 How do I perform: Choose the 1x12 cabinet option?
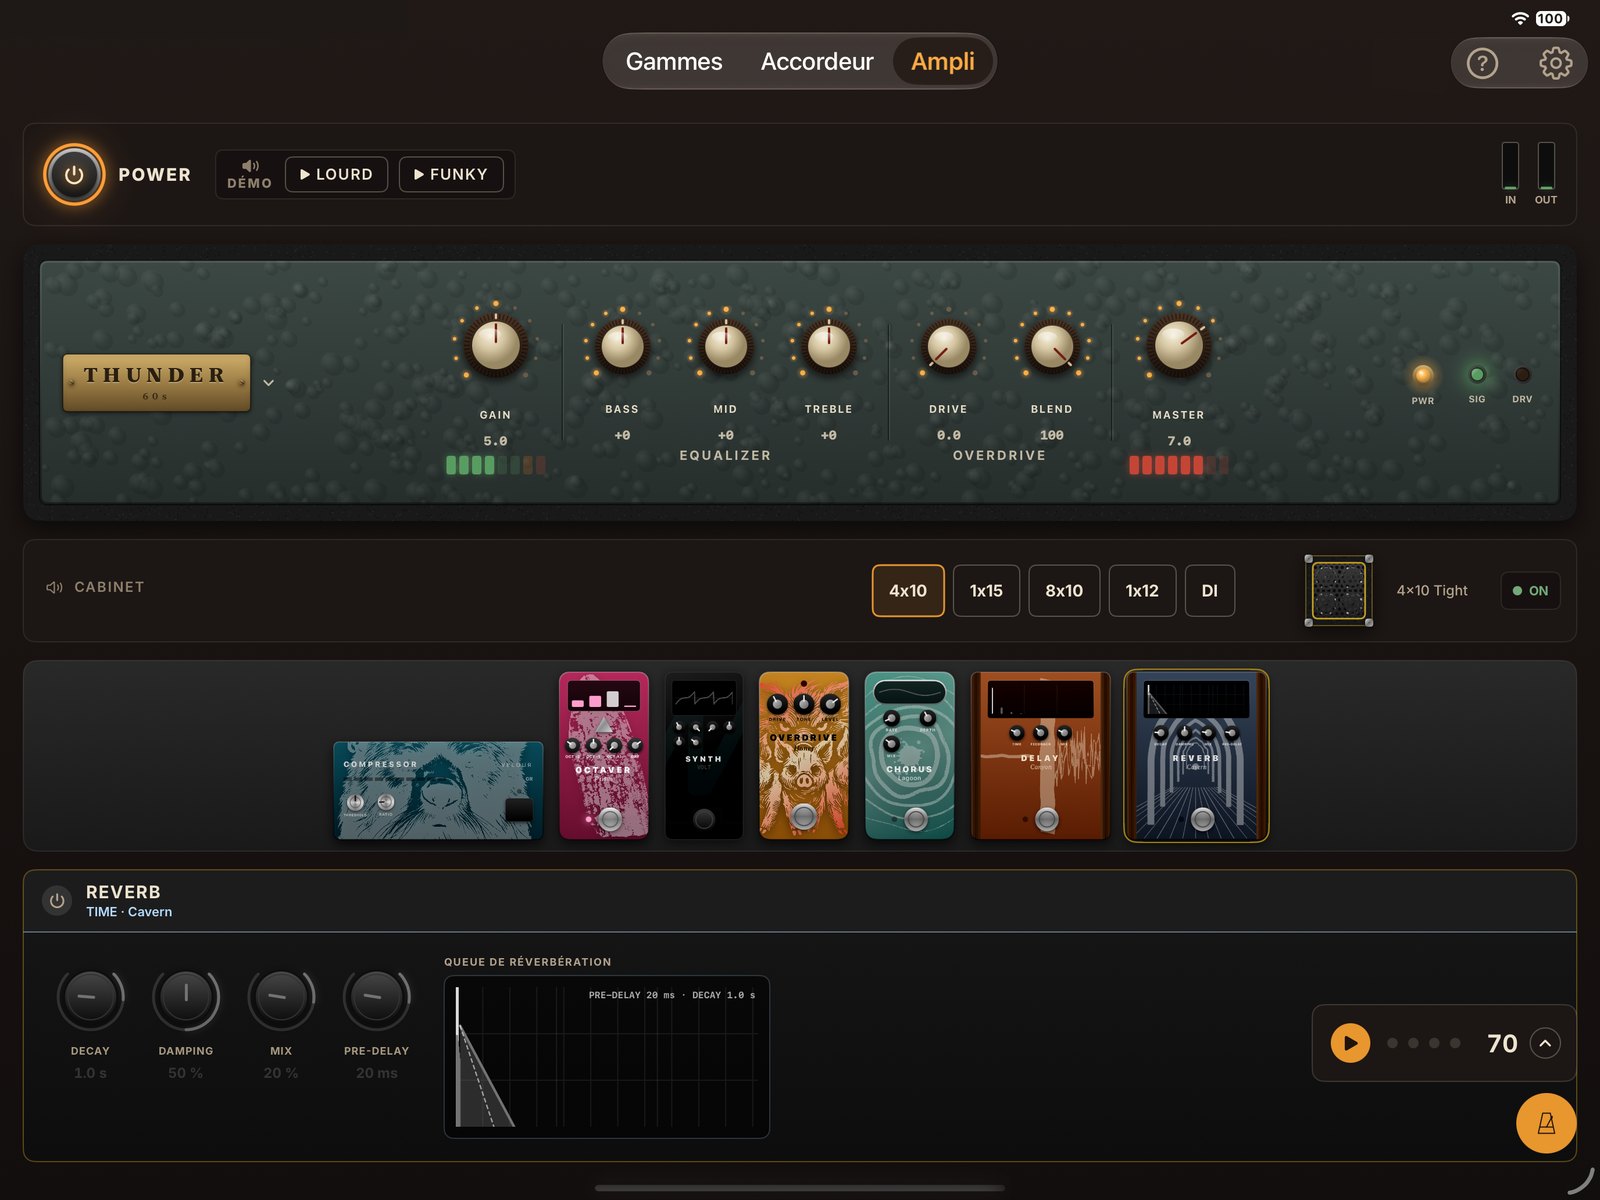pos(1142,591)
